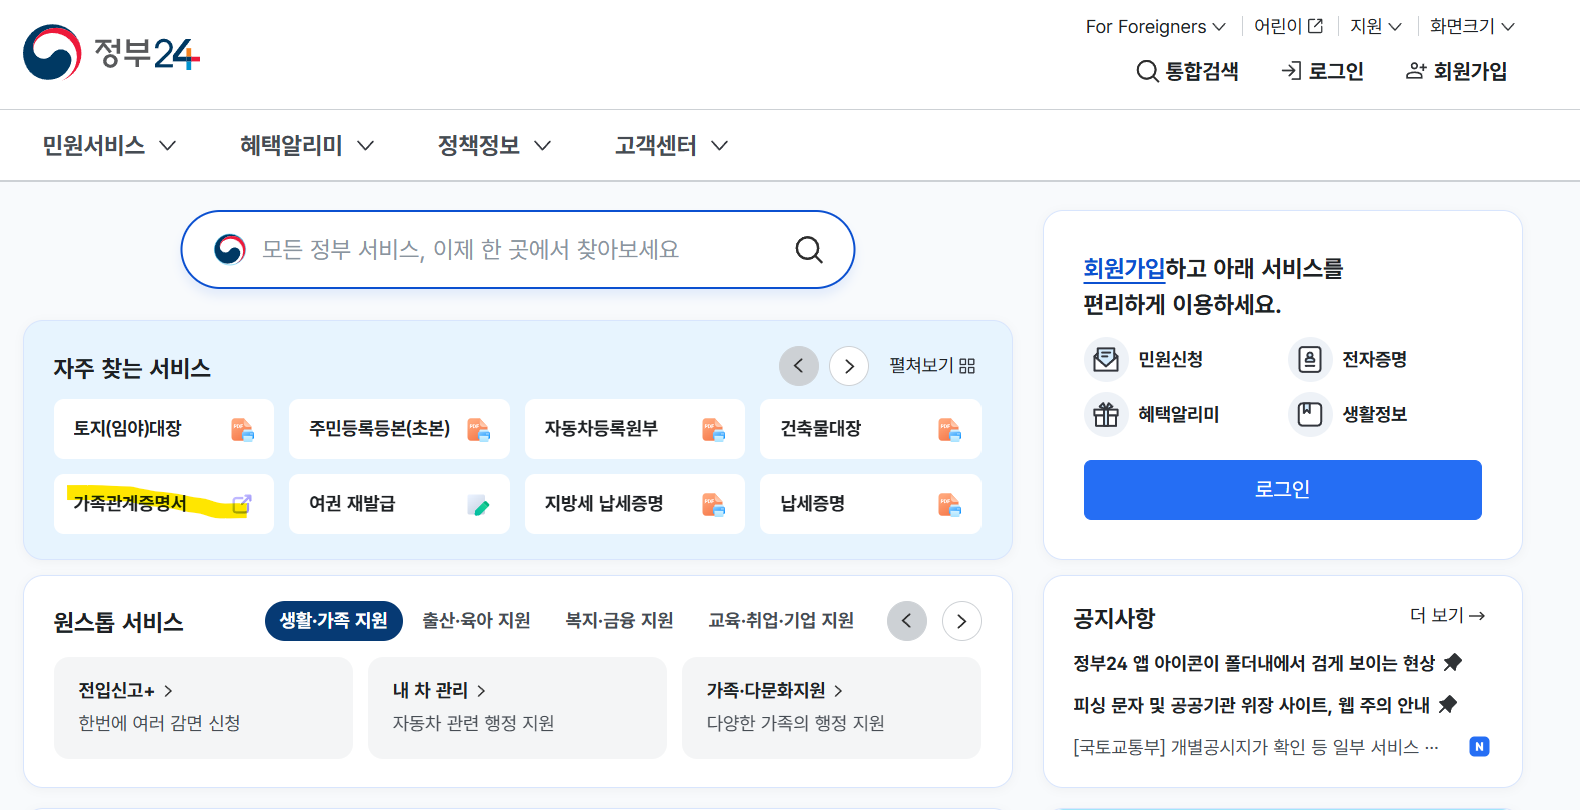Click the PDF icon on 지방세 납세증명
The image size is (1580, 810).
(x=713, y=505)
